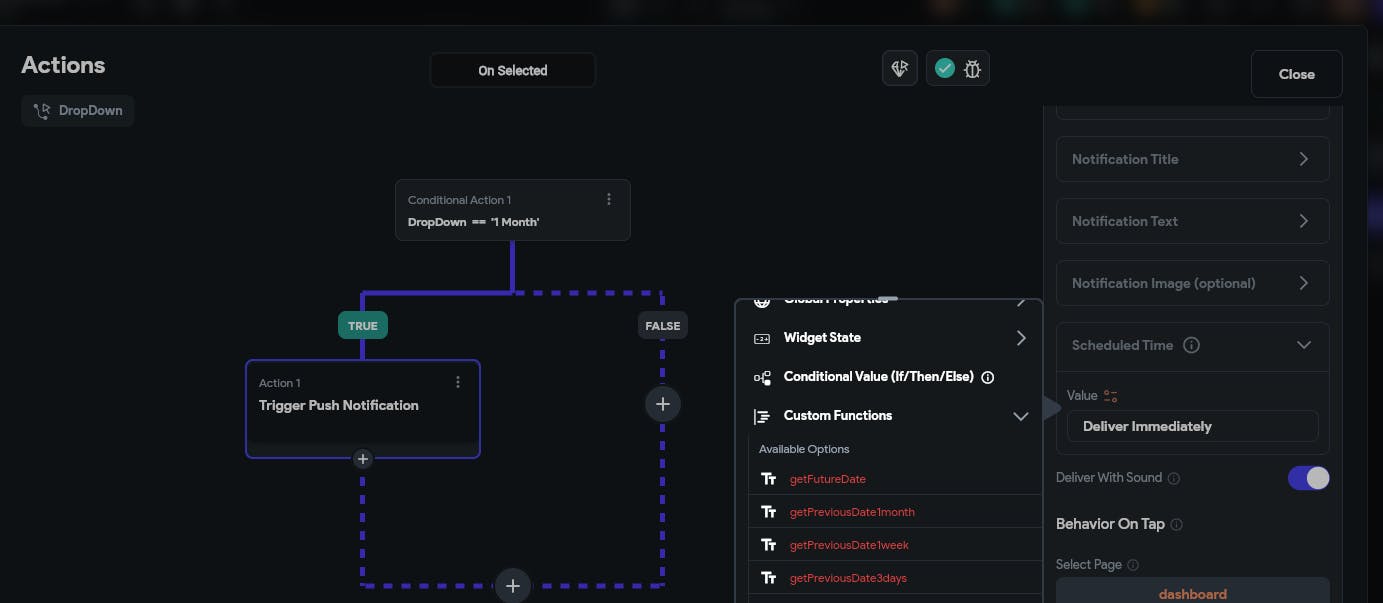Choose getPreviousDate1month from available options

pos(851,512)
